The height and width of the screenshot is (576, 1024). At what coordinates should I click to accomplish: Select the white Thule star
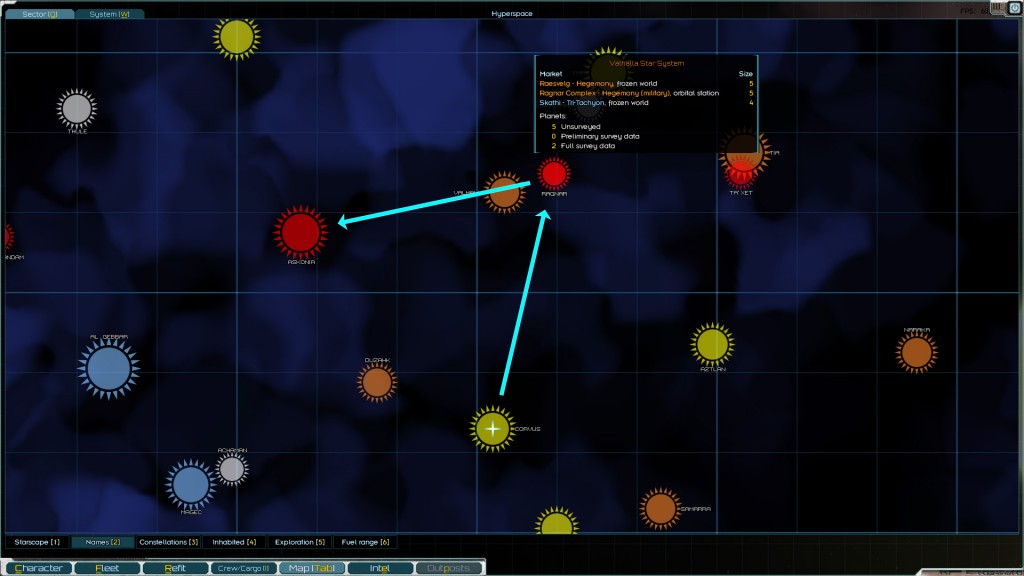coord(76,108)
